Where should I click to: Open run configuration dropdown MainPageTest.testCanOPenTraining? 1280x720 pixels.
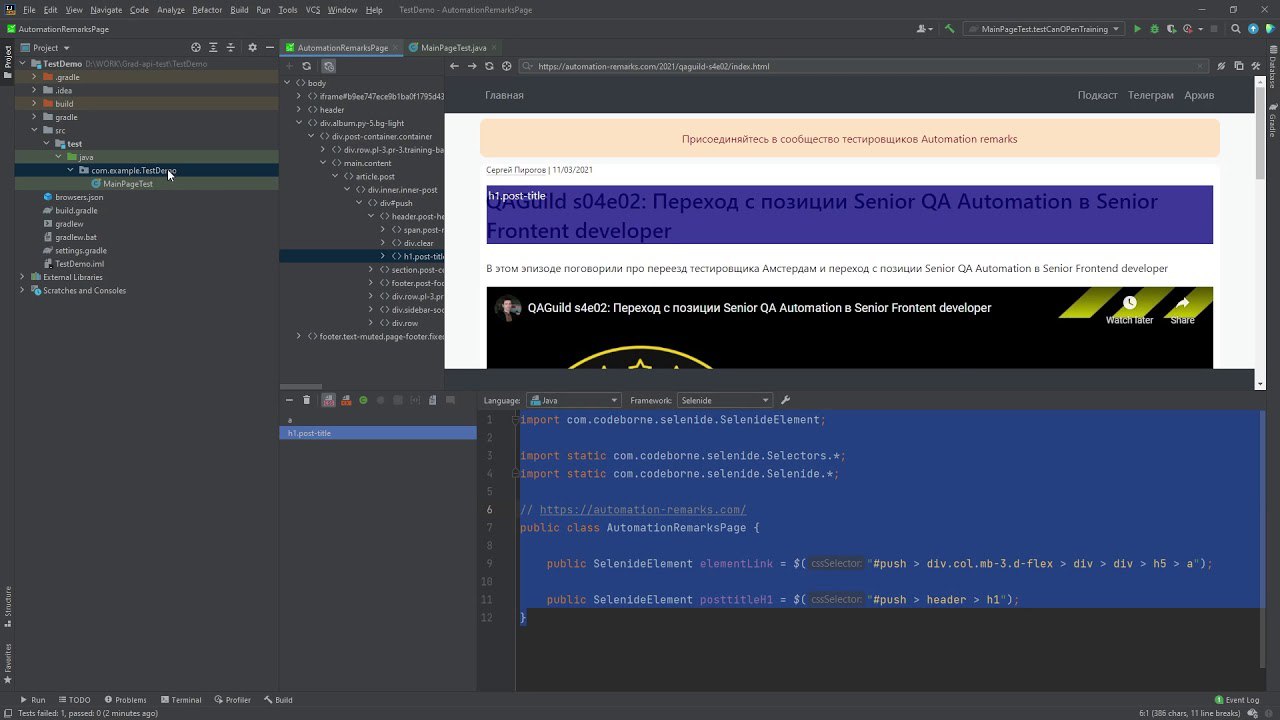coord(1044,29)
